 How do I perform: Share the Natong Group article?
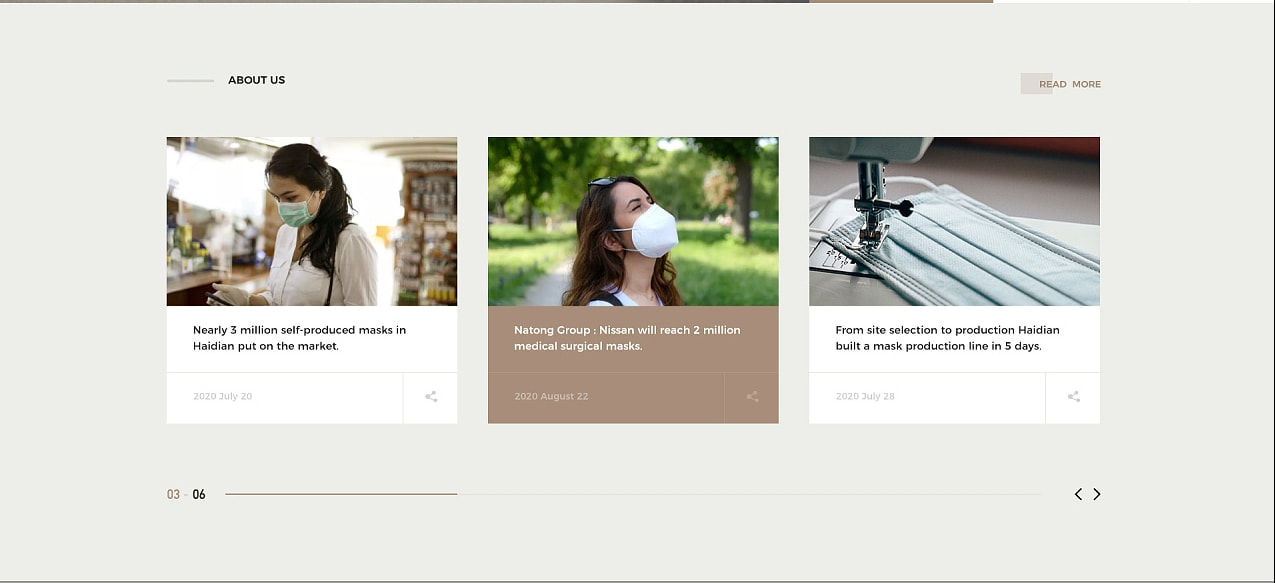coord(752,397)
